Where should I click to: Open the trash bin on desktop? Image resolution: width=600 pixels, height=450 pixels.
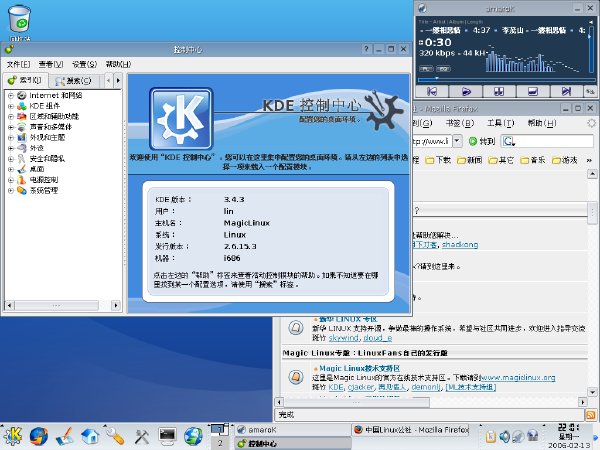coord(20,19)
